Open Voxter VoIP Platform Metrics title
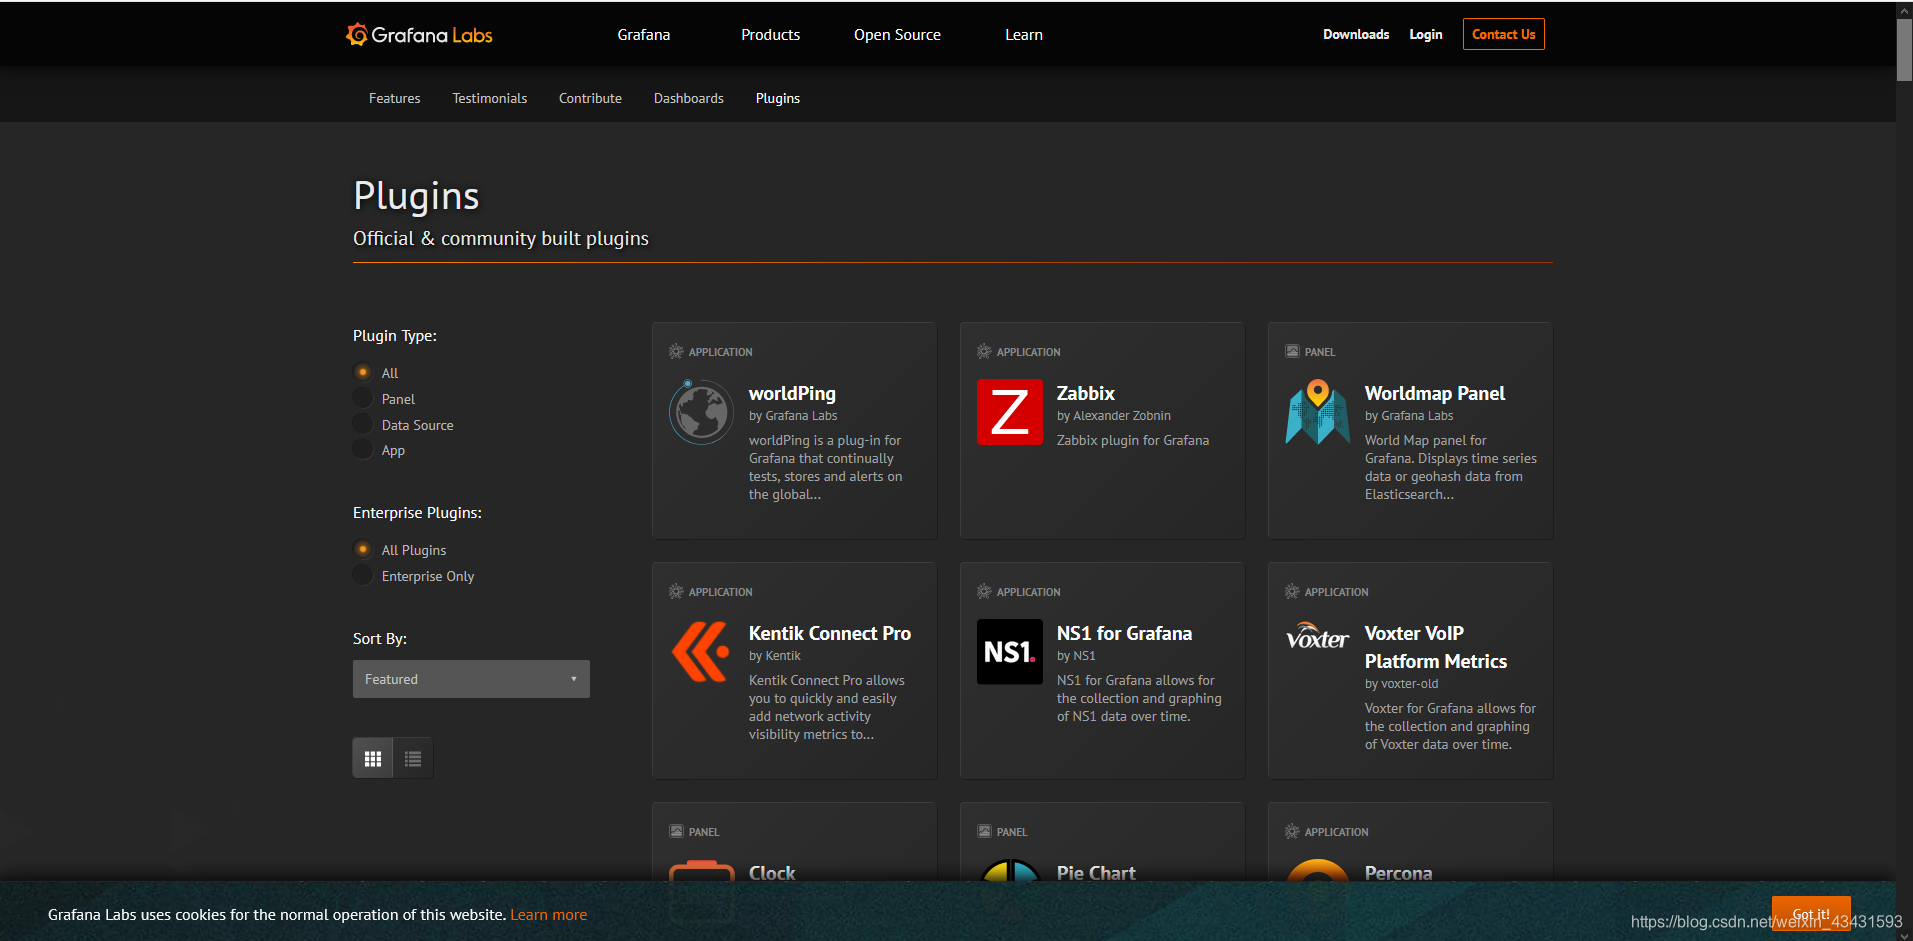Viewport: 1913px width, 941px height. [x=1435, y=648]
